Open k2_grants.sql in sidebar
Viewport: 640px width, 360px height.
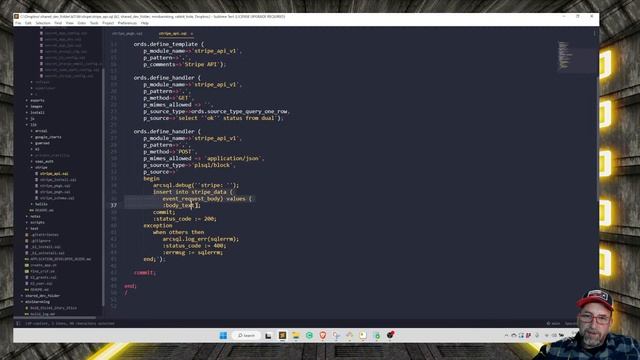coord(43,278)
